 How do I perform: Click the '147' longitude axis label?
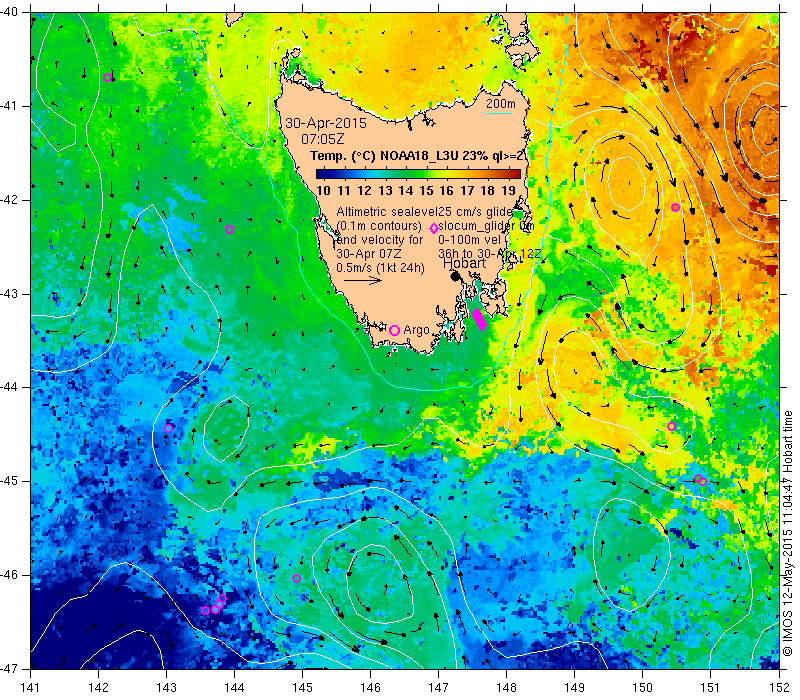(x=439, y=687)
